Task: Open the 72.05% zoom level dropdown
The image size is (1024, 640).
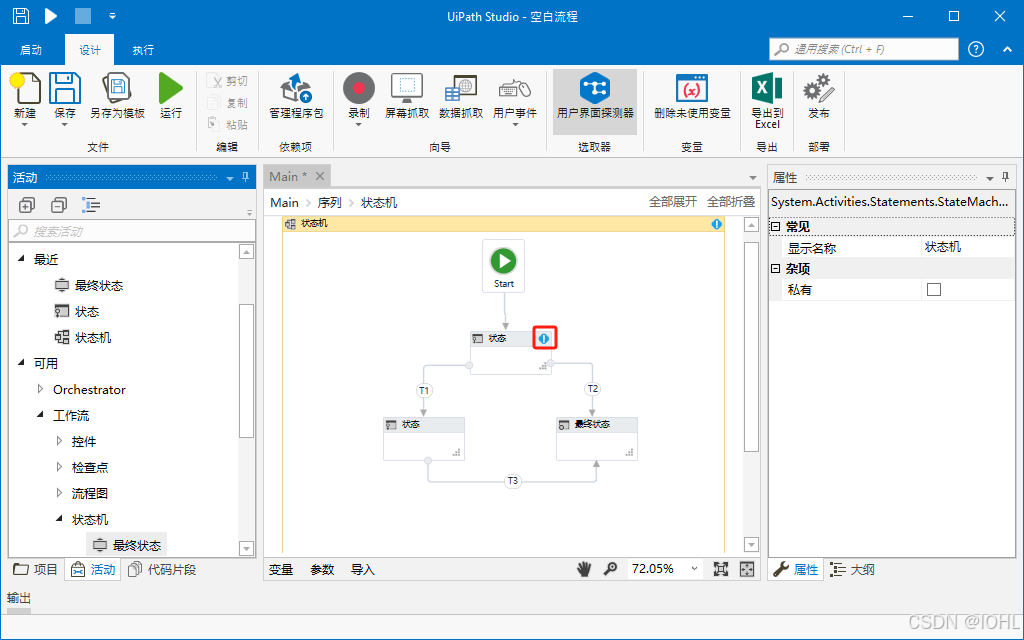Action: pos(694,569)
